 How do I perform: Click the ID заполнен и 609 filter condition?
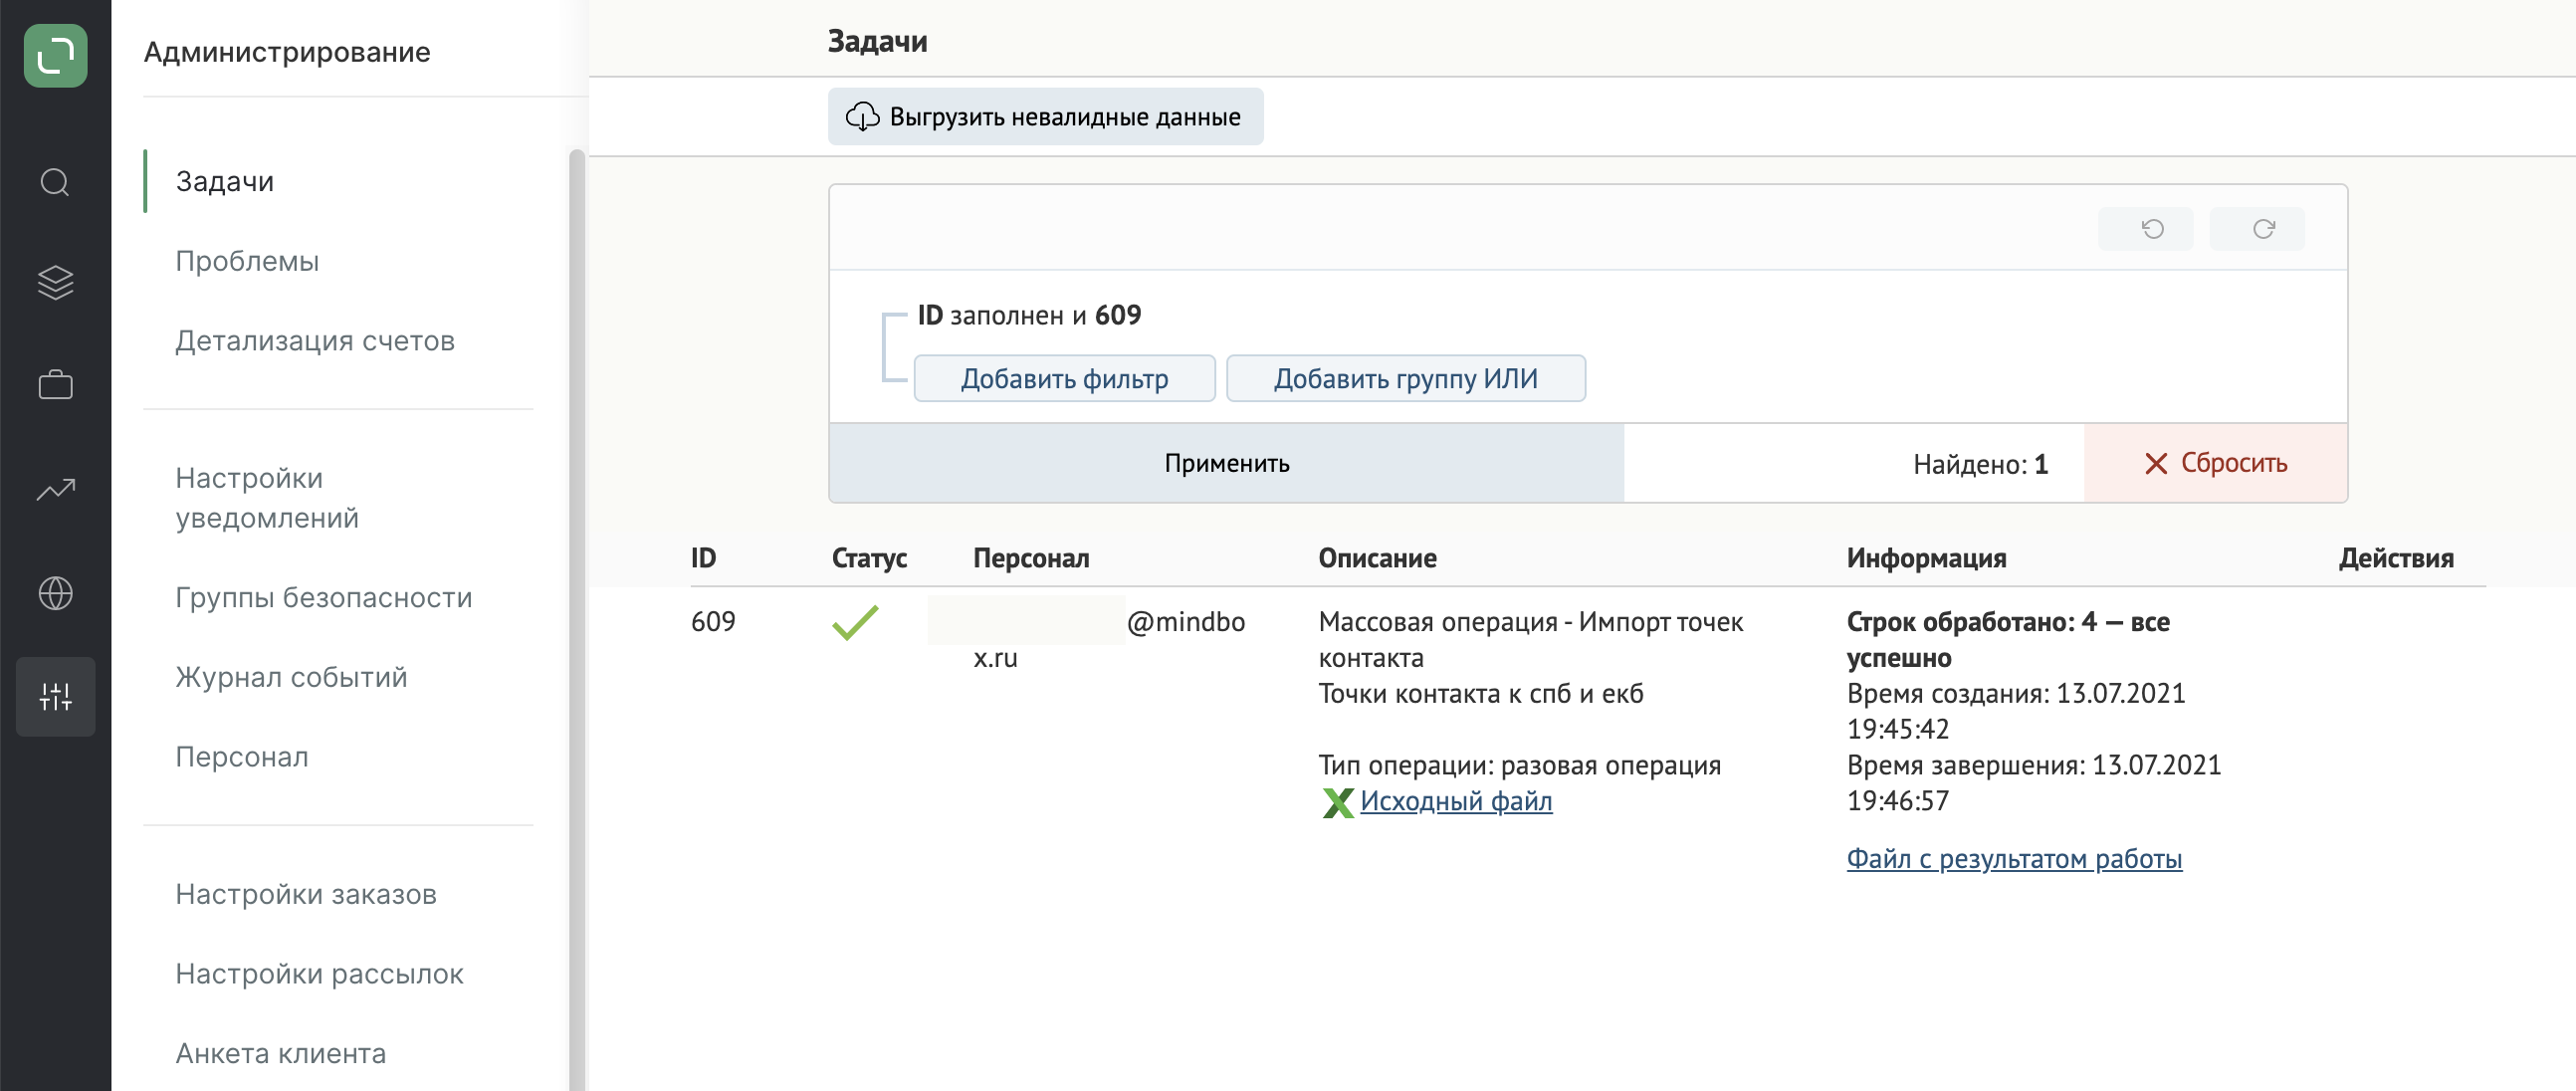[x=1029, y=315]
